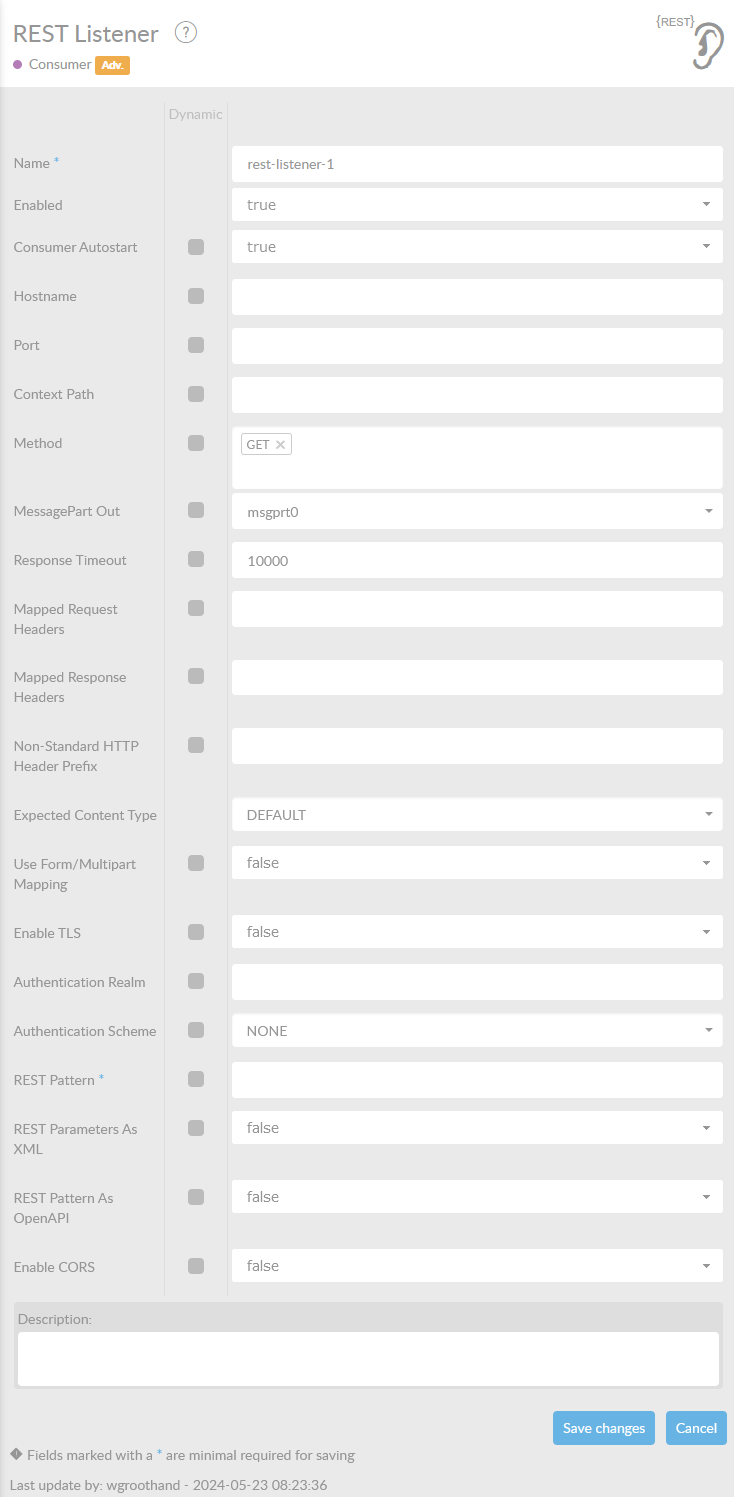Click the Cancel button
The width and height of the screenshot is (734, 1497).
[x=696, y=1428]
